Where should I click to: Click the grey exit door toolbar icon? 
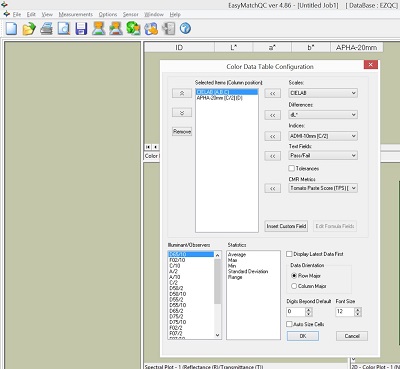click(x=168, y=28)
